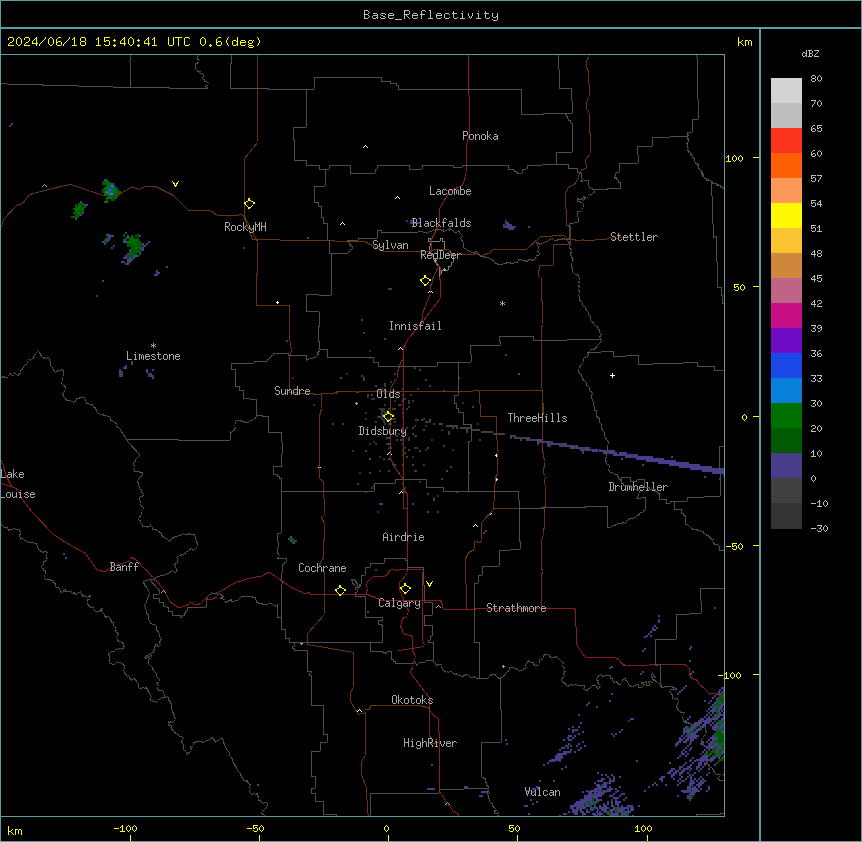This screenshot has height=842, width=862.
Task: Click the Olds label
Action: pyautogui.click(x=388, y=394)
